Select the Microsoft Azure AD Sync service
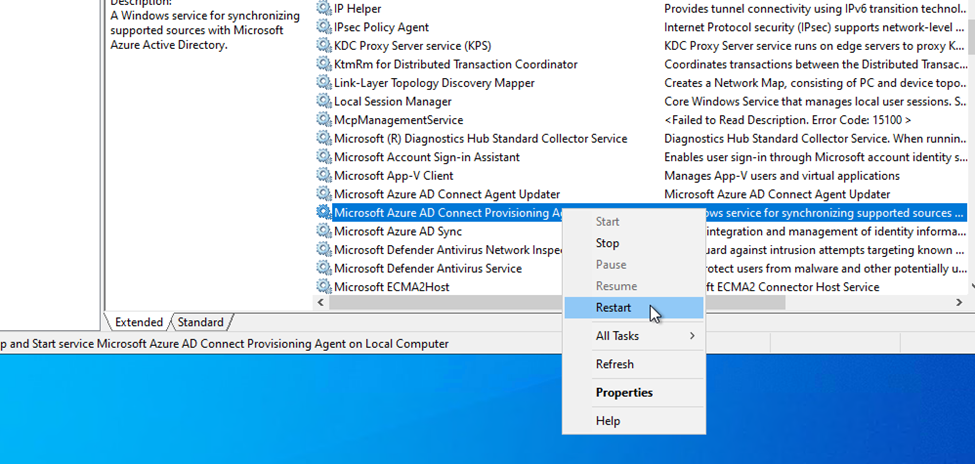 tap(398, 231)
